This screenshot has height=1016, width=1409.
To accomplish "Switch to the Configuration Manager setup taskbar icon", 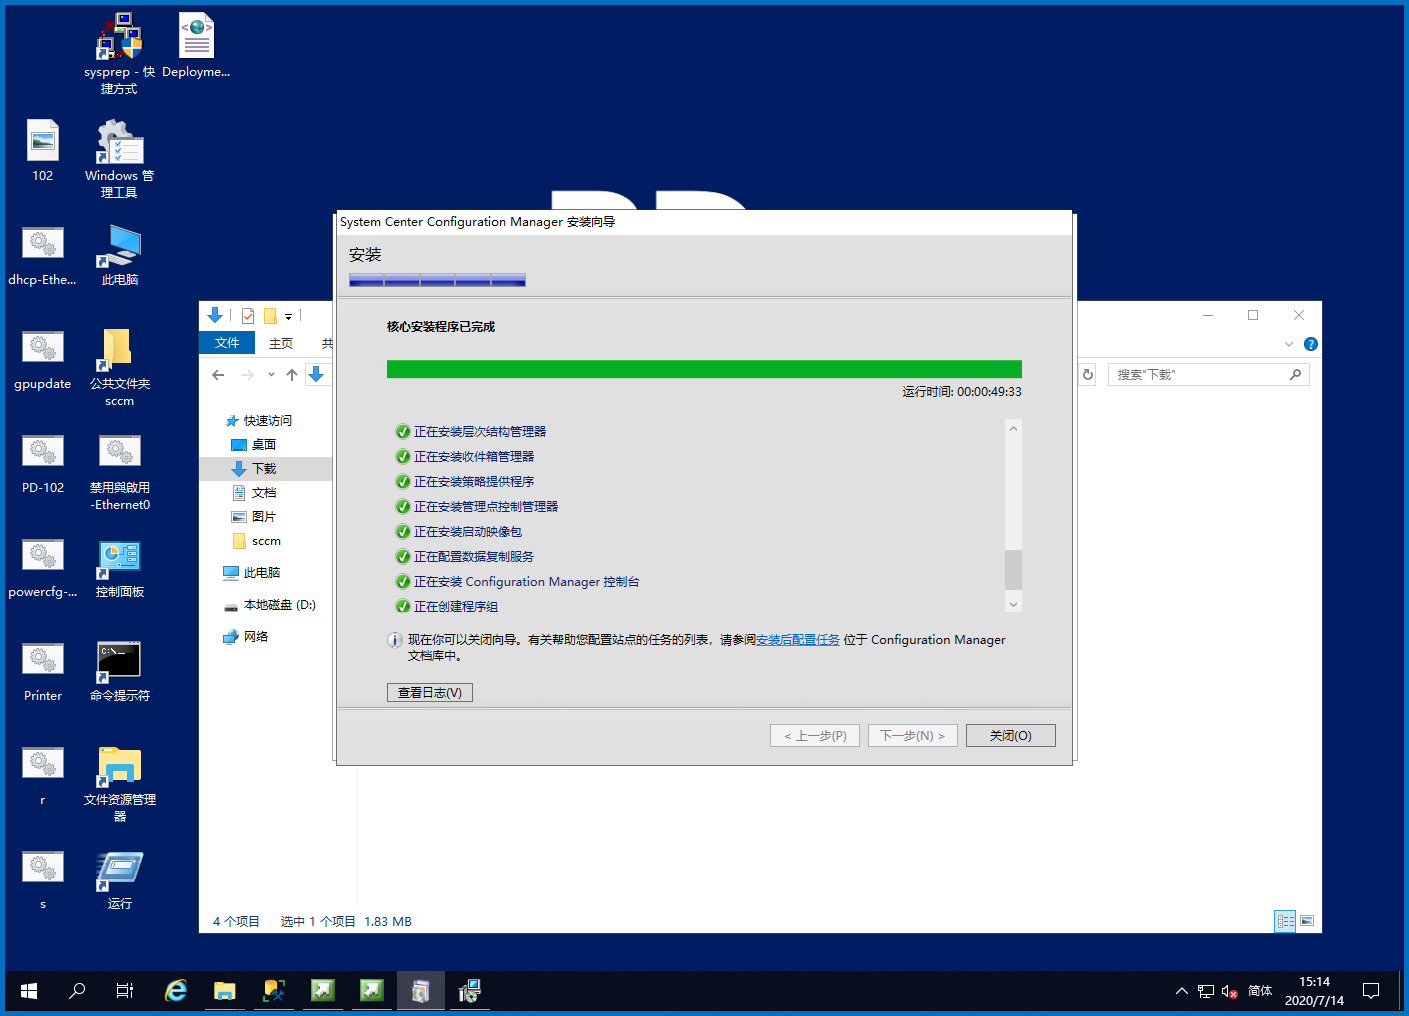I will click(x=420, y=991).
